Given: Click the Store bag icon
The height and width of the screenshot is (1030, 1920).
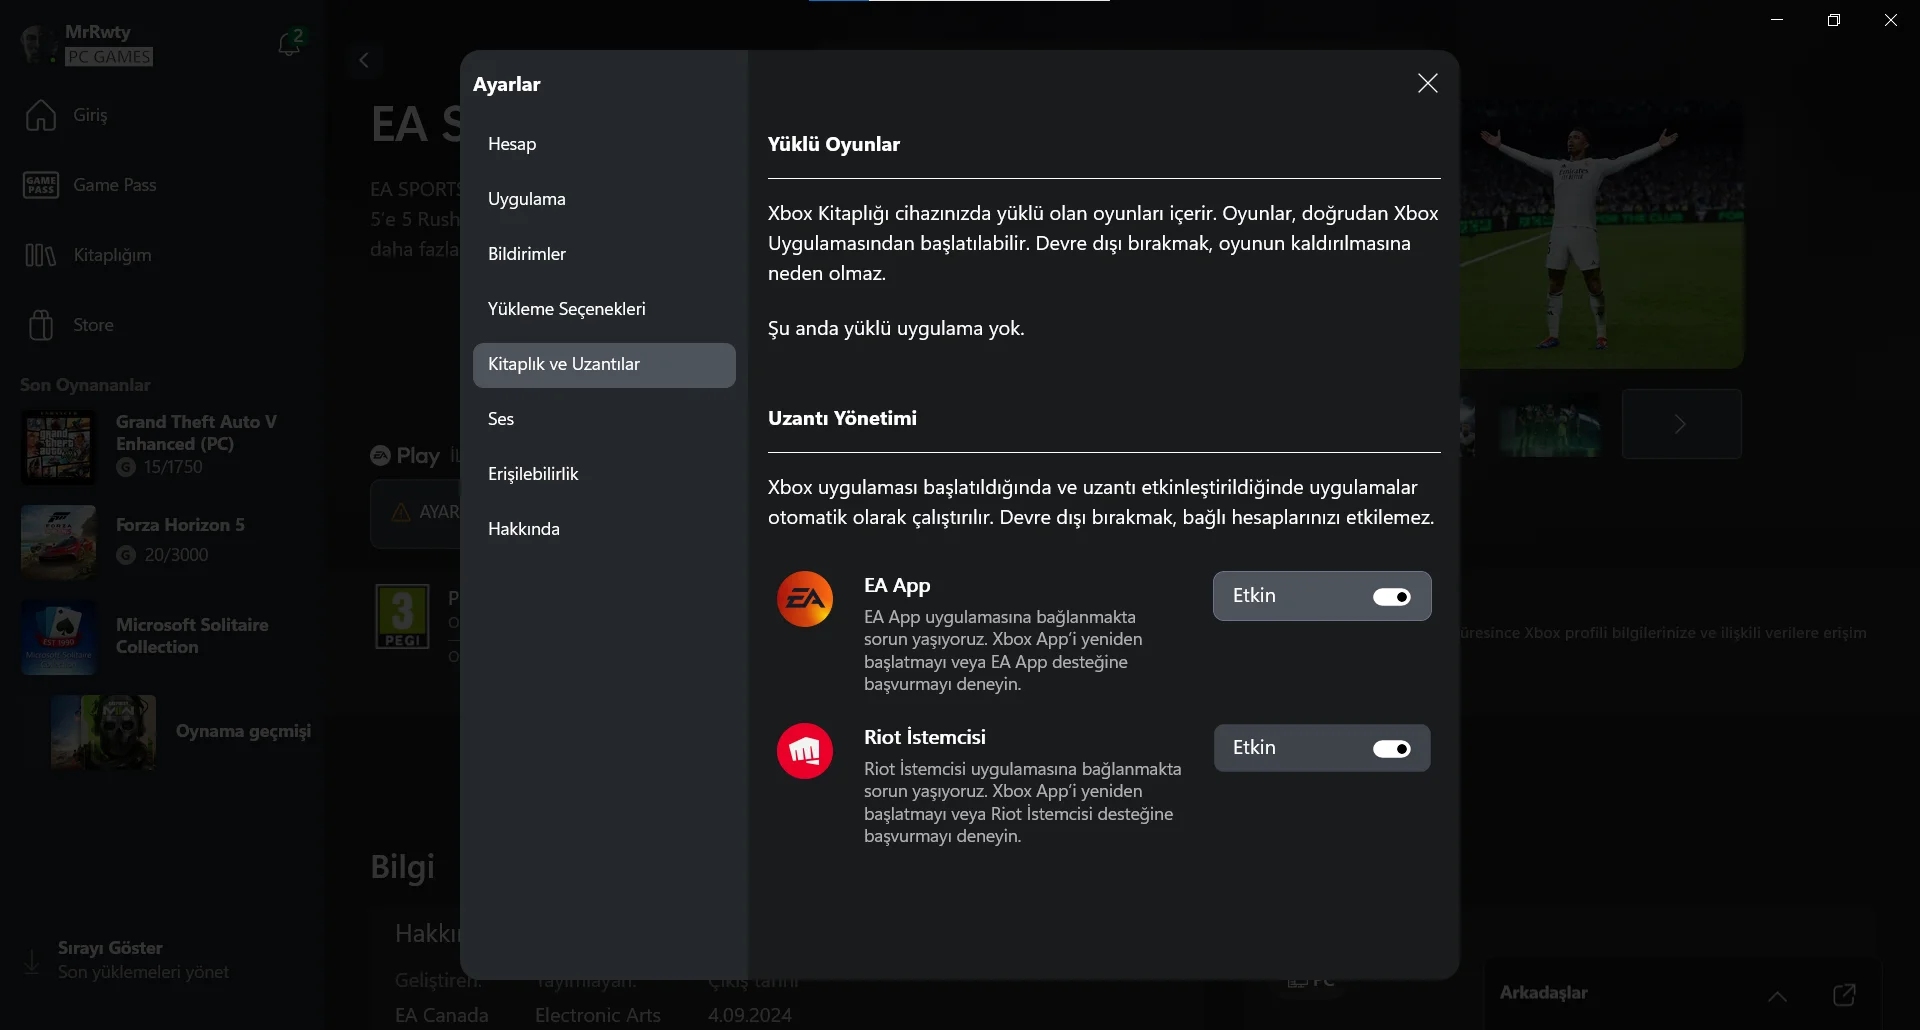Looking at the screenshot, I should 41,325.
